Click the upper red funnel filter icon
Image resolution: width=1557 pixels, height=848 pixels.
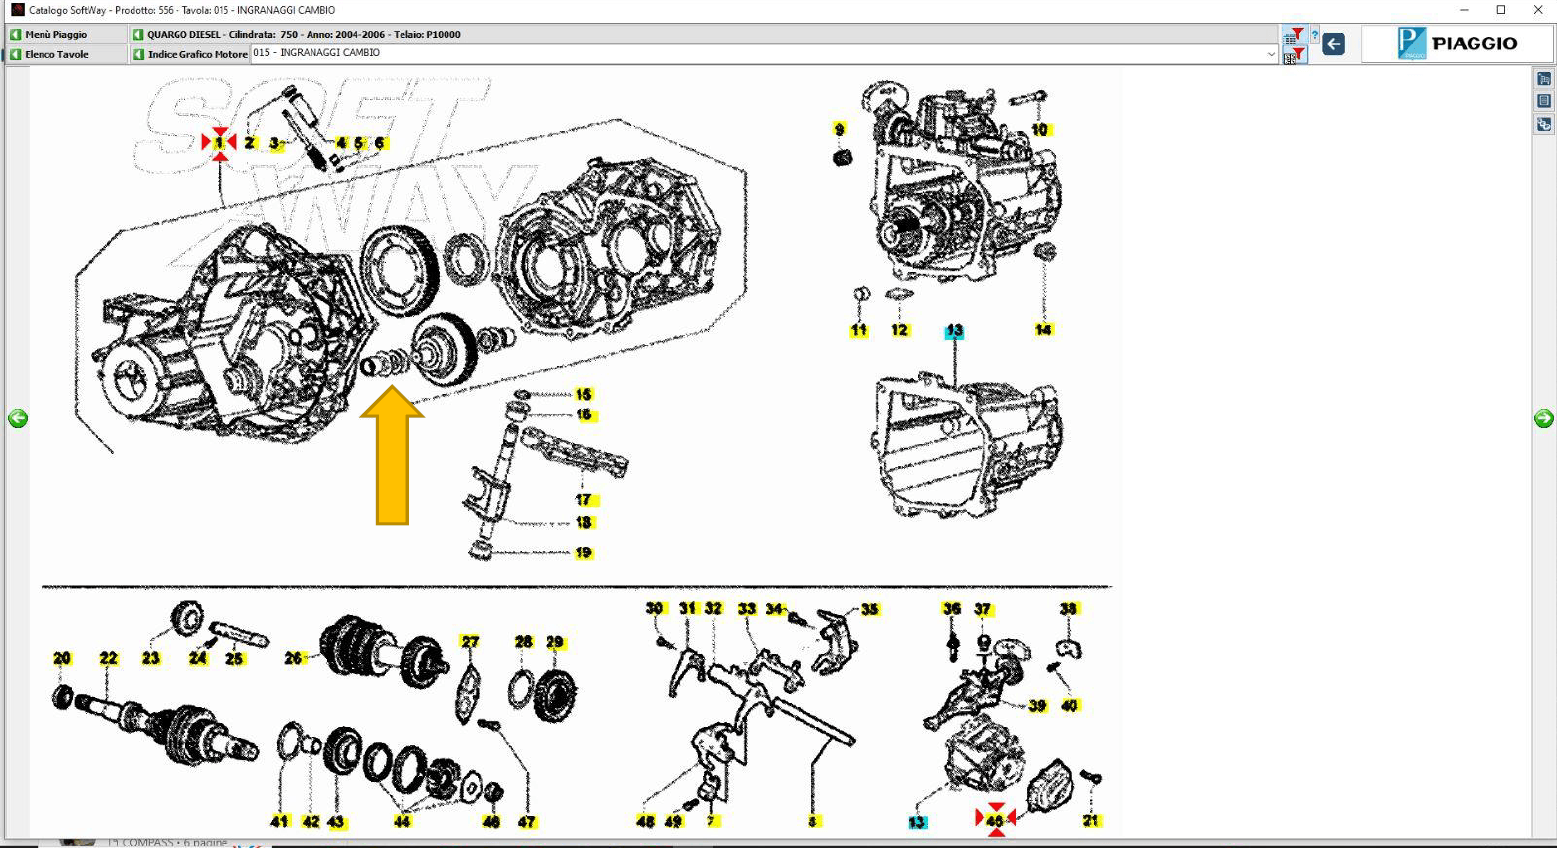(x=1295, y=35)
